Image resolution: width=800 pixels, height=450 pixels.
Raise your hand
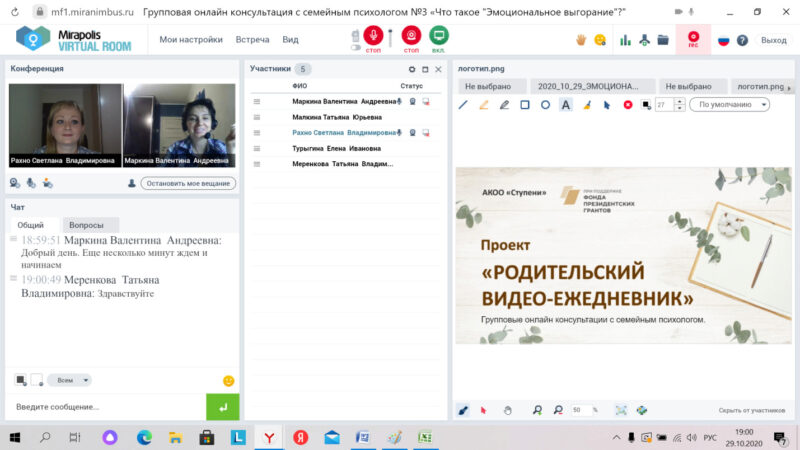pyautogui.click(x=581, y=40)
